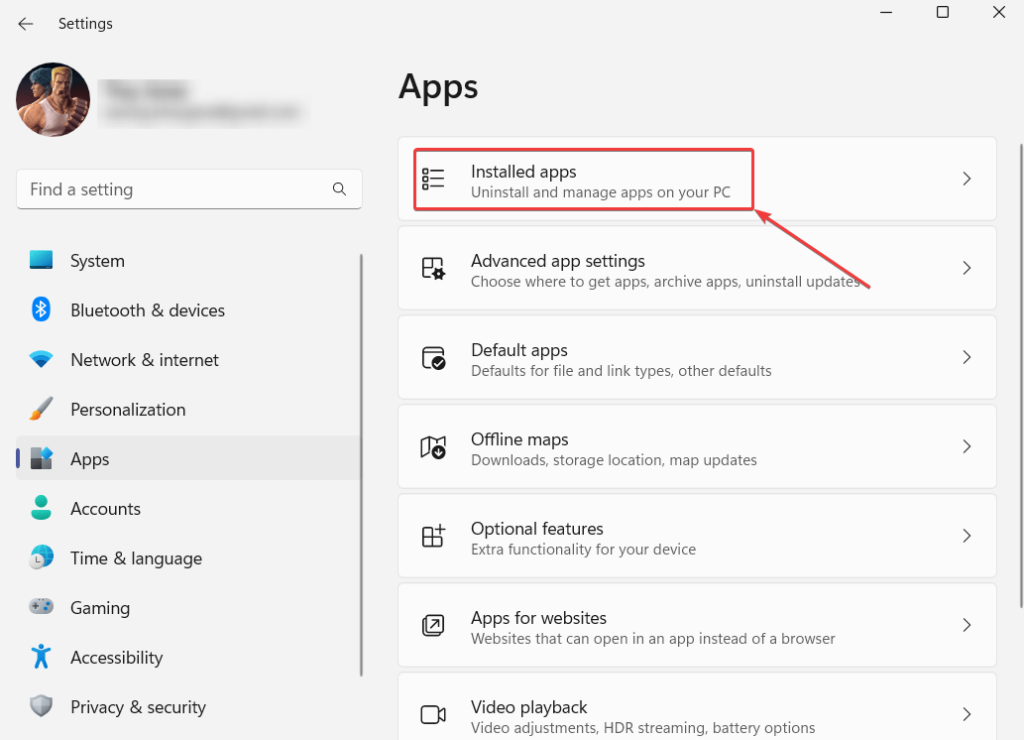Open Network & internet settings

click(x=188, y=360)
